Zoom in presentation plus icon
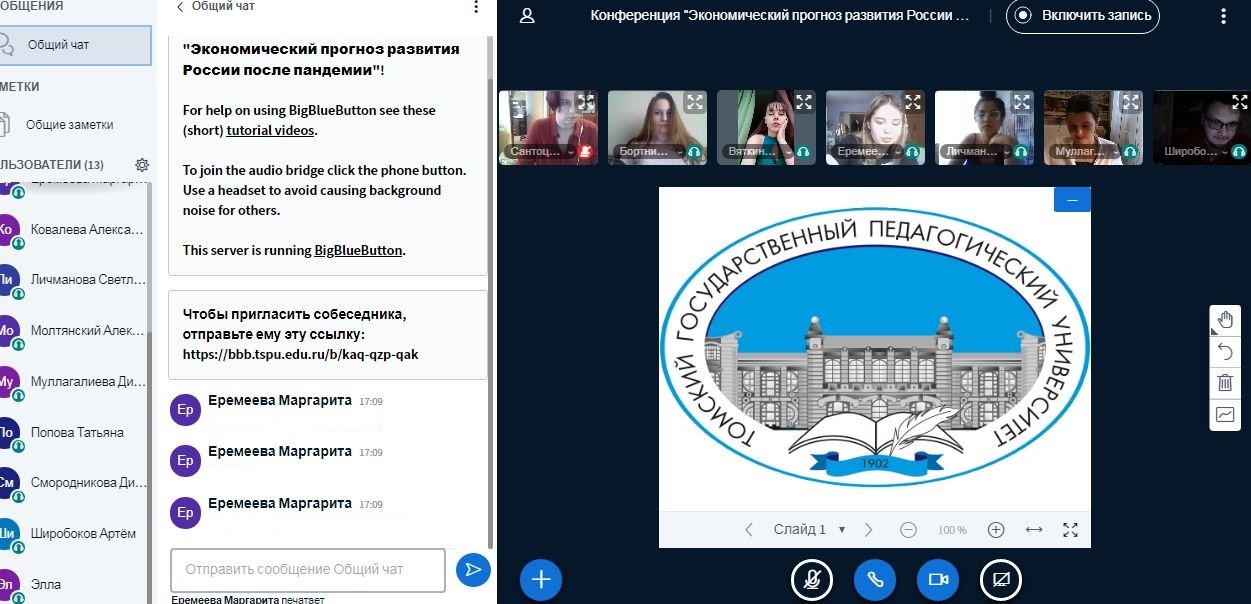This screenshot has width=1251, height=604. [996, 530]
